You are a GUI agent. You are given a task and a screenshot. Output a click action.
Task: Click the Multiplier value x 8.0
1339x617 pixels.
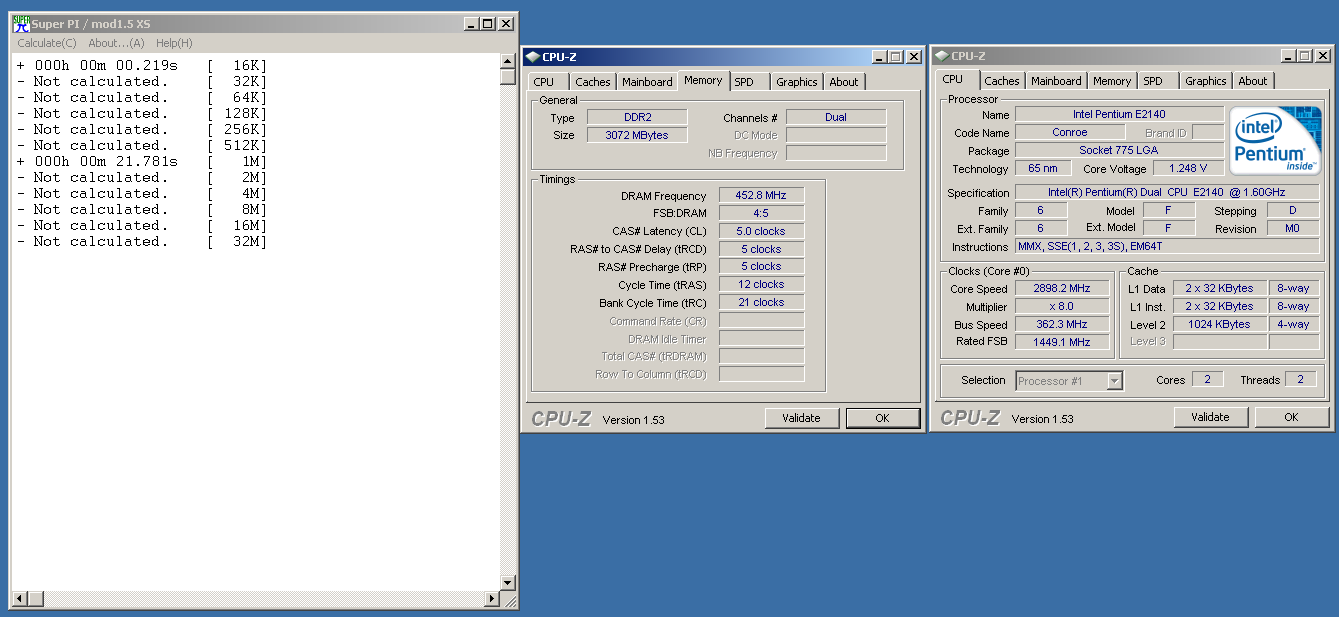point(1061,306)
